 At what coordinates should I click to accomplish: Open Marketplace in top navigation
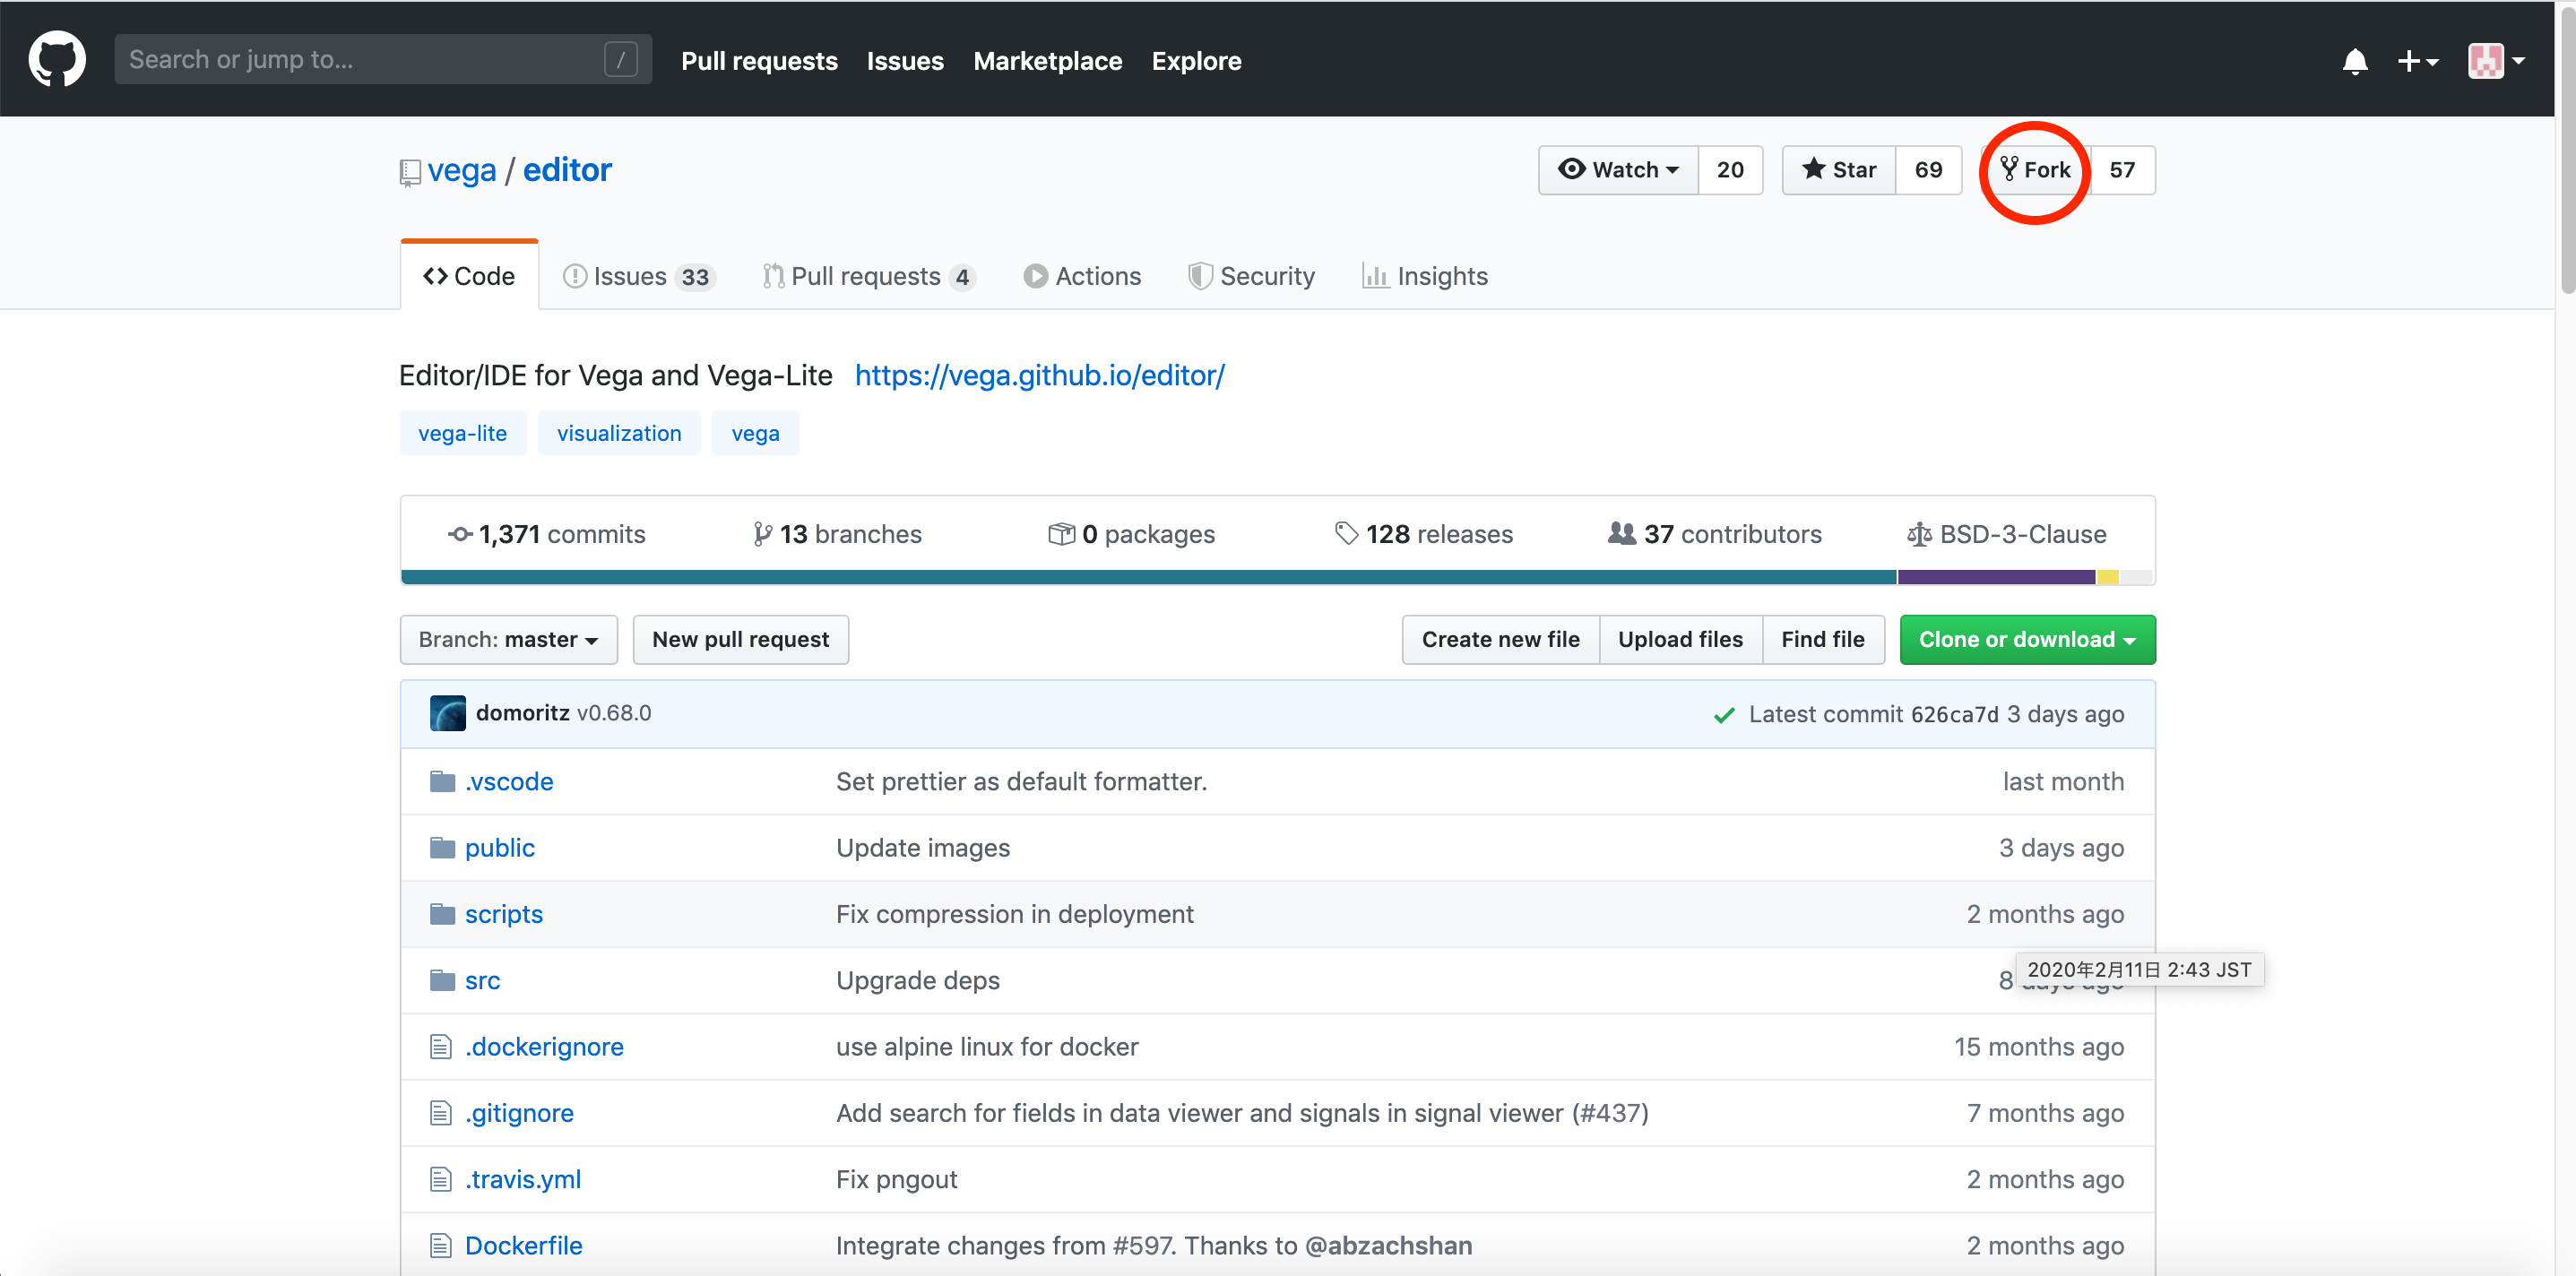pyautogui.click(x=1047, y=61)
